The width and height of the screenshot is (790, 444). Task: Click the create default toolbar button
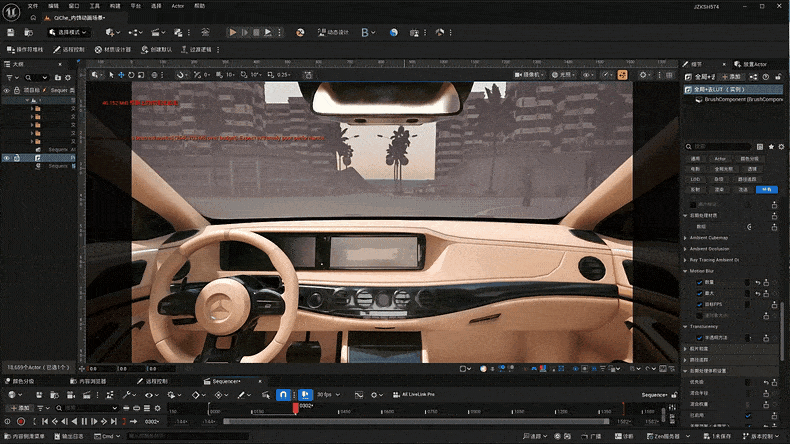[157, 49]
